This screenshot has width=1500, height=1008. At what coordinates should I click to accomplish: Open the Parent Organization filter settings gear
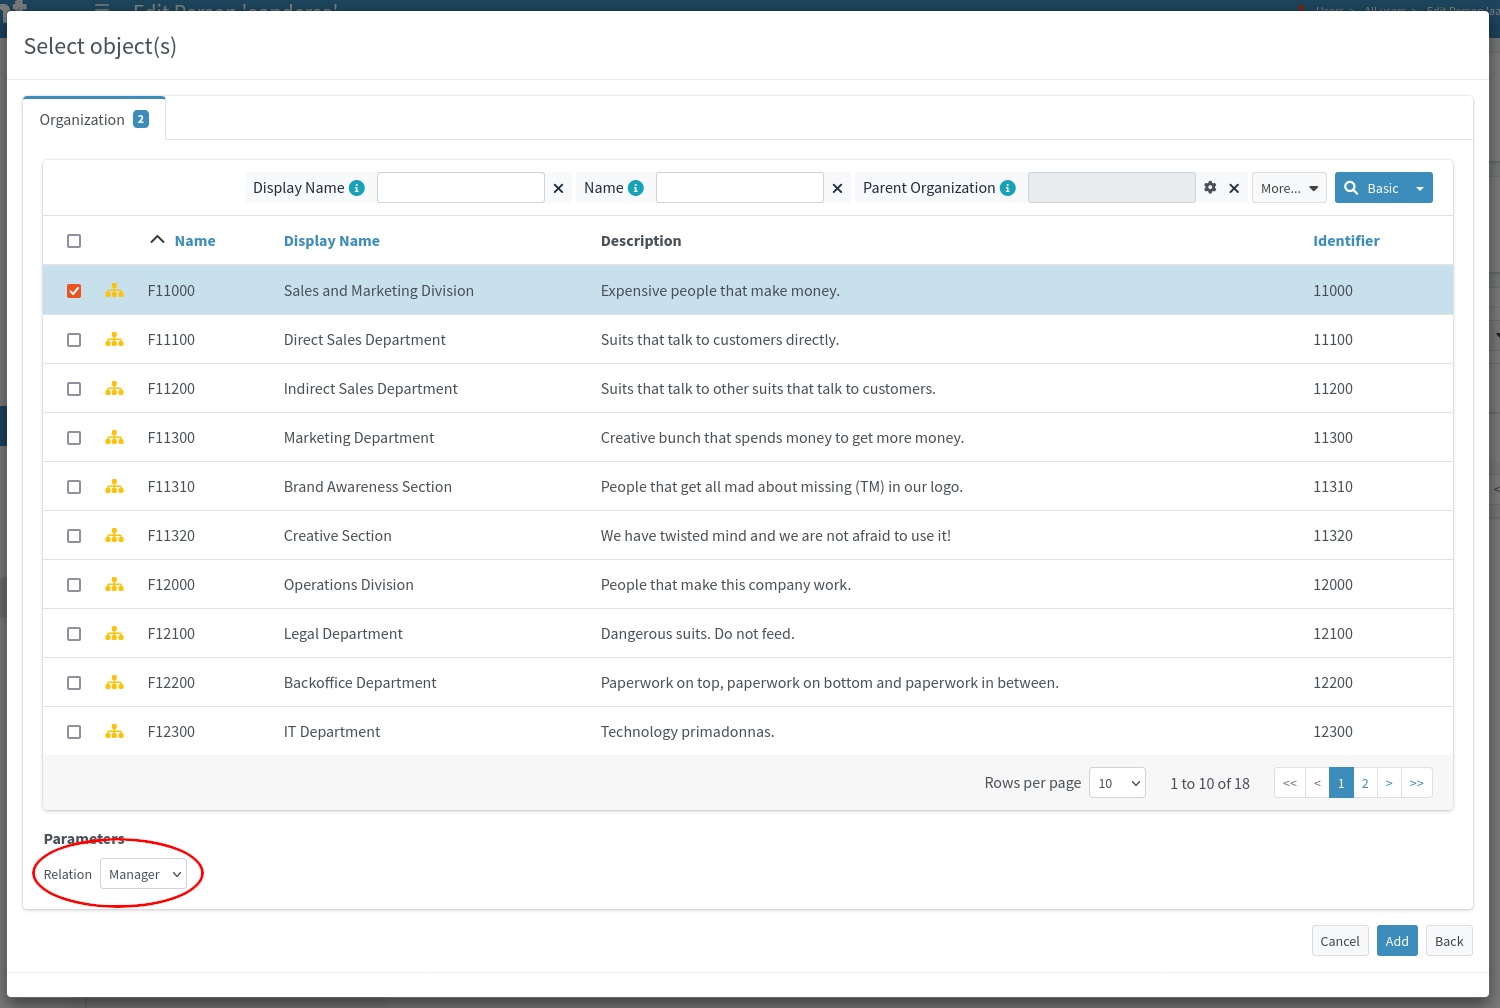(x=1211, y=187)
